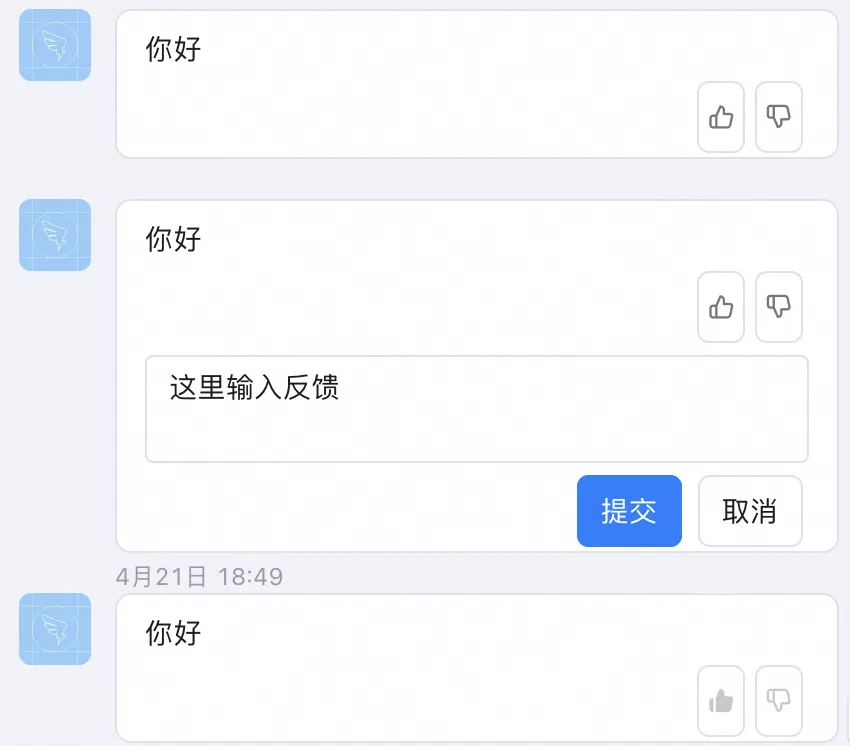Open the first message's sender avatar
Screen dimensions: 850x746
(55, 45)
